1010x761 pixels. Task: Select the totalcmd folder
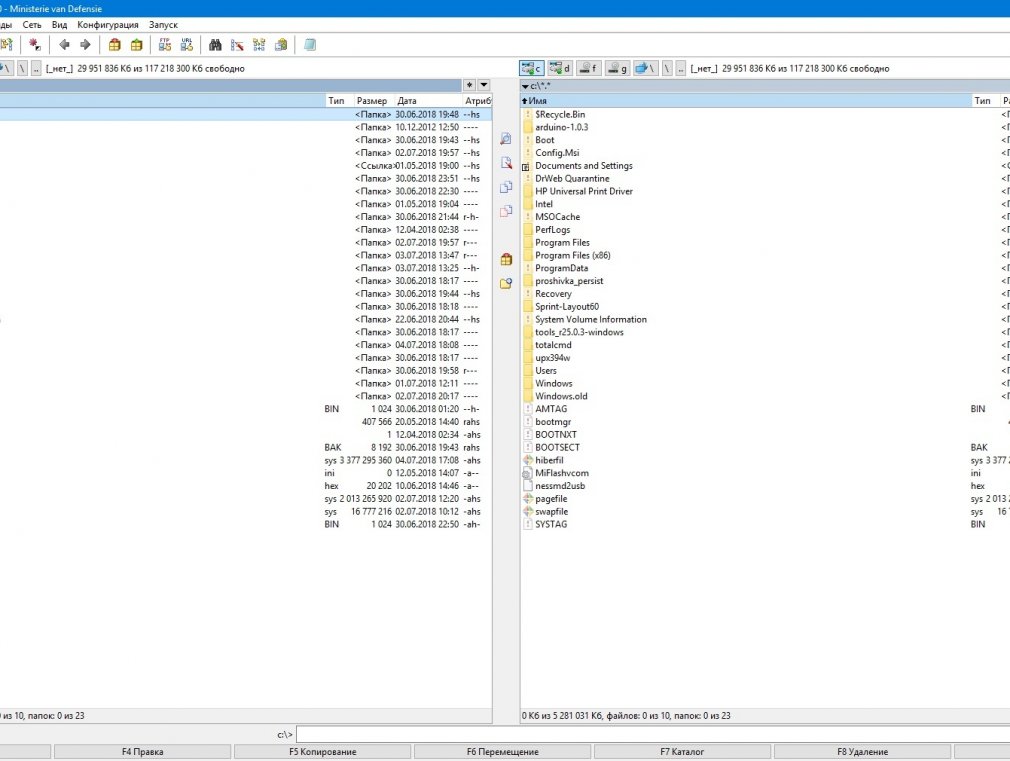[553, 345]
